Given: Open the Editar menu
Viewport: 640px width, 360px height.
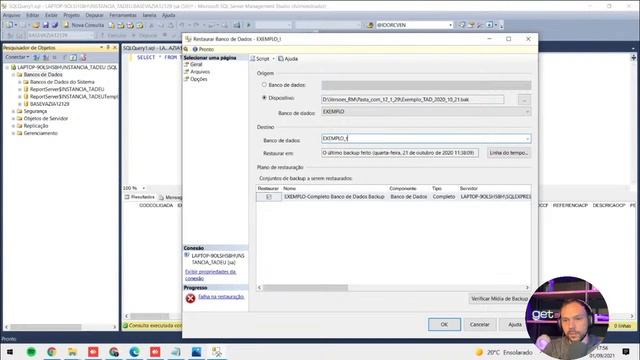Looking at the screenshot, I should [32, 15].
